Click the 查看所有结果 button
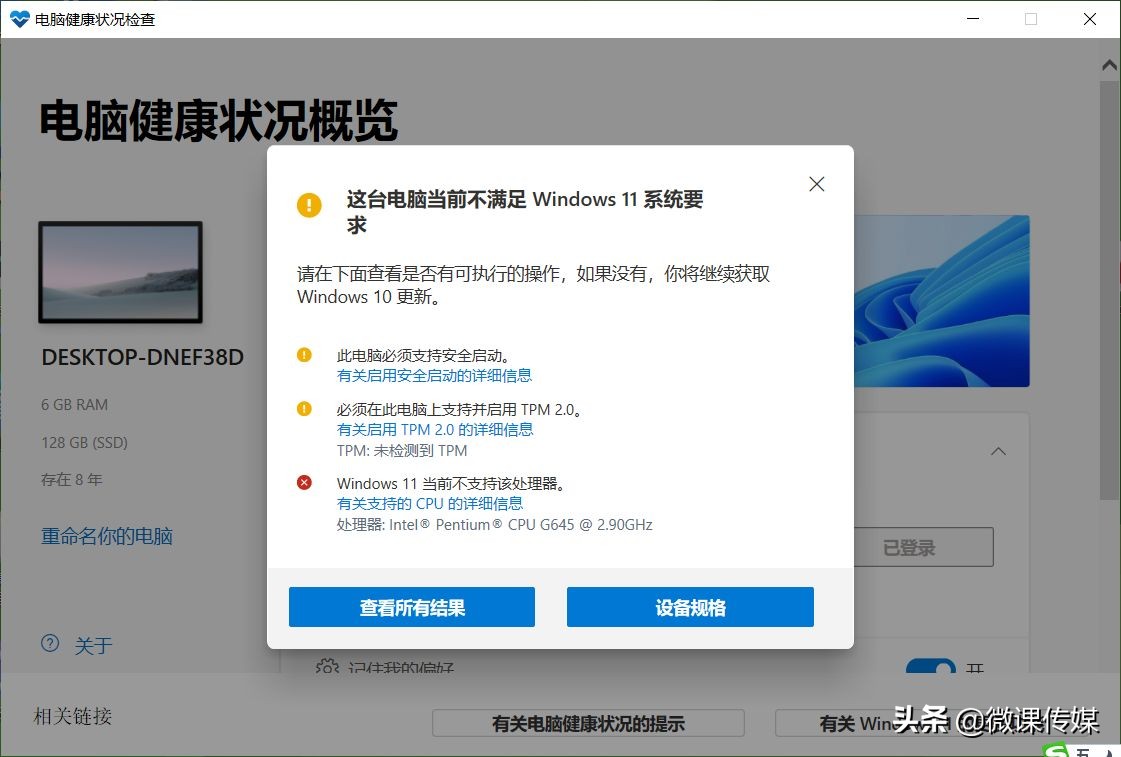 (x=411, y=606)
